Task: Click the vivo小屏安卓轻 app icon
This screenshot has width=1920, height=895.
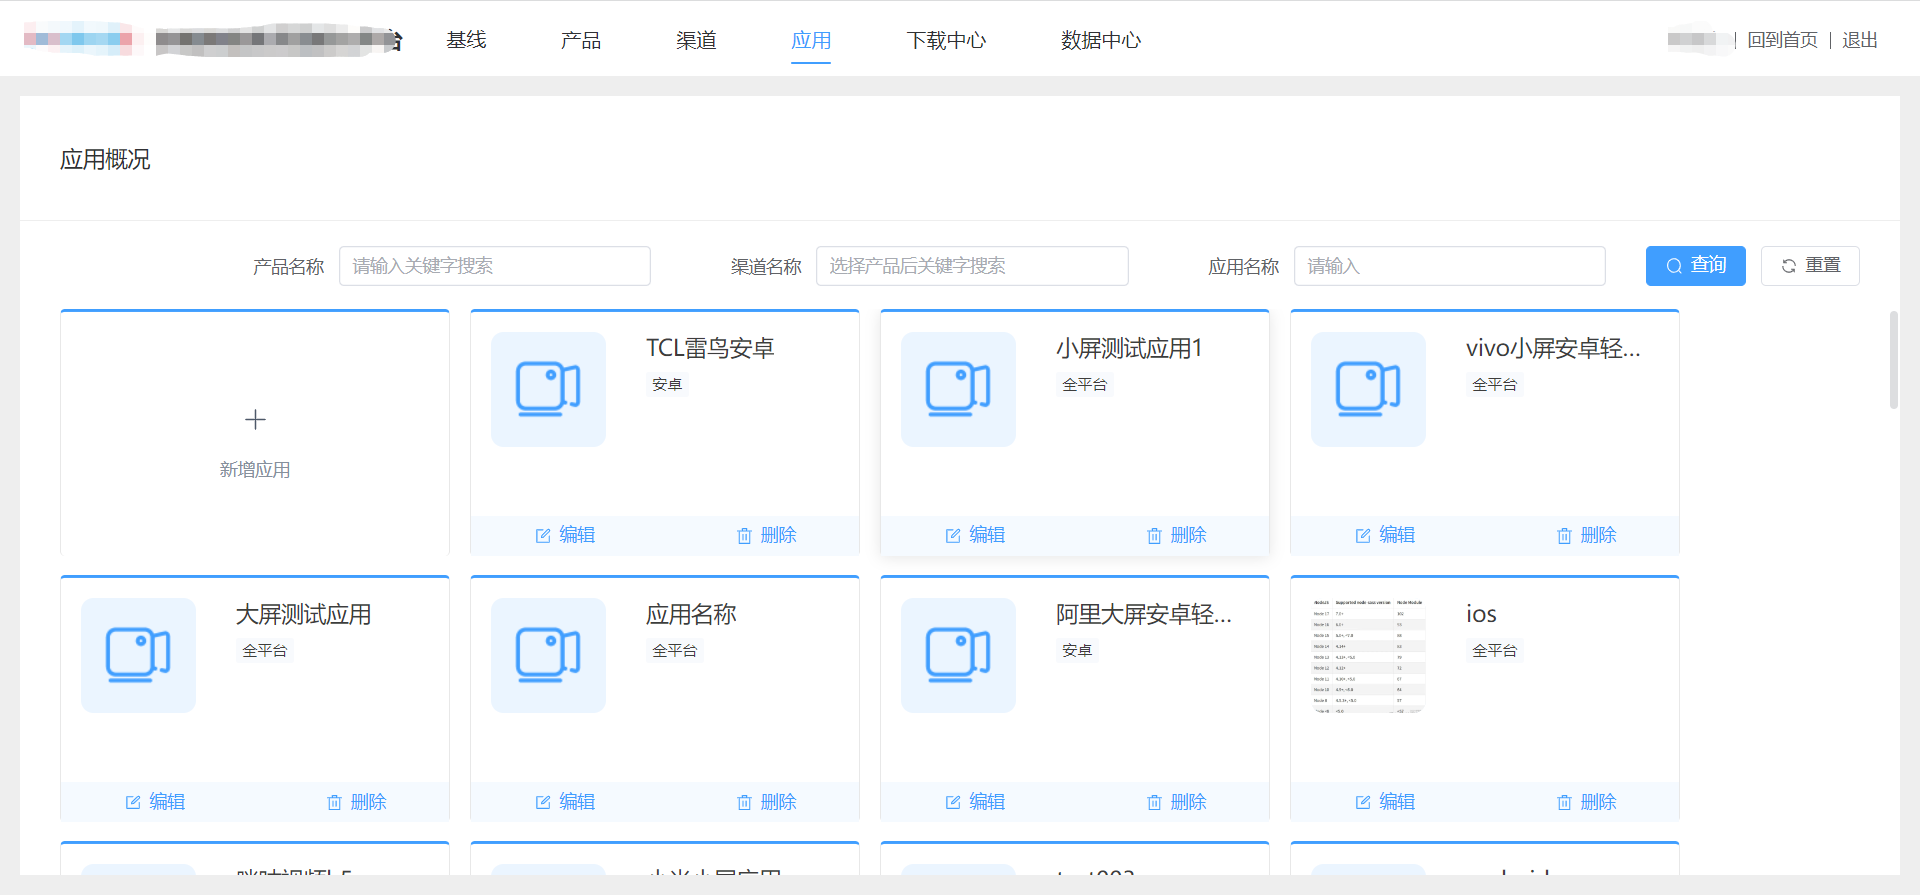Action: (1368, 389)
